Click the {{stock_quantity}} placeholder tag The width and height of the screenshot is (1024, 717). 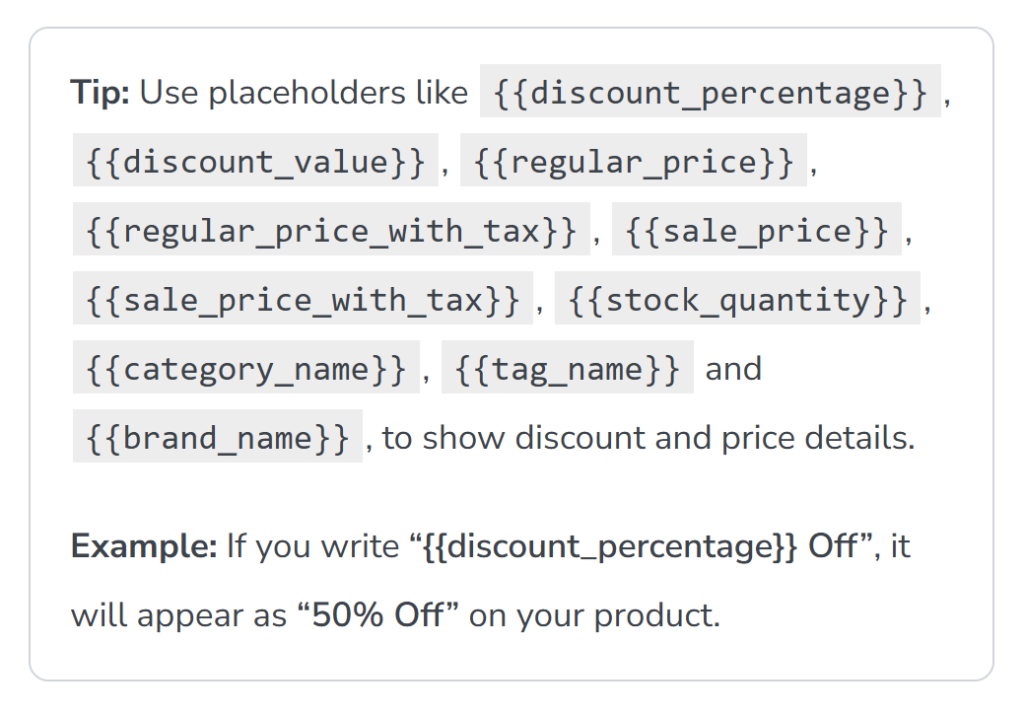(x=738, y=299)
